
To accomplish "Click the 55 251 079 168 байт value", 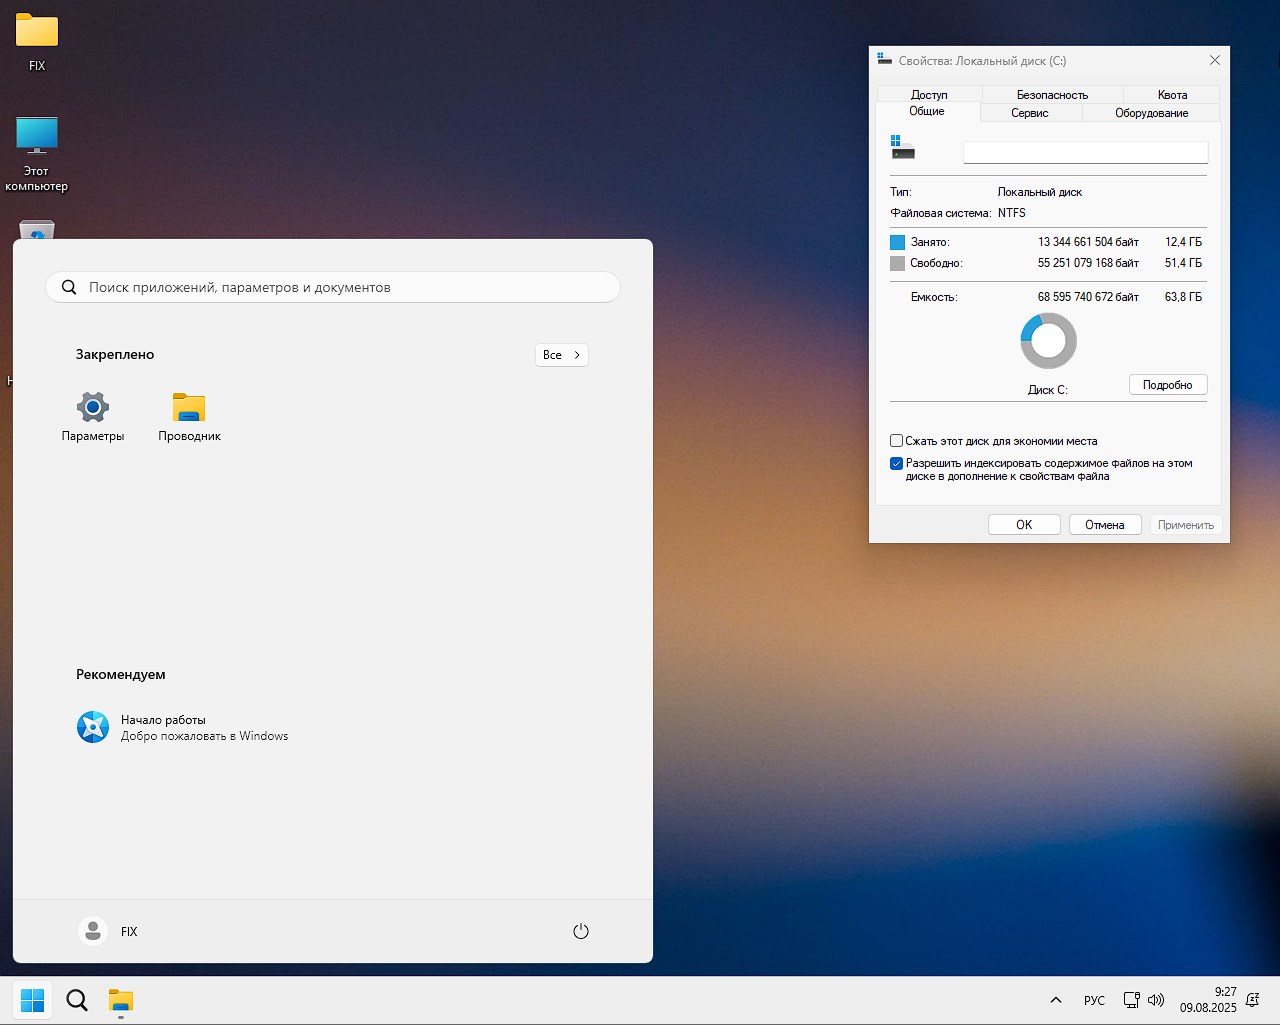I will pos(1088,263).
